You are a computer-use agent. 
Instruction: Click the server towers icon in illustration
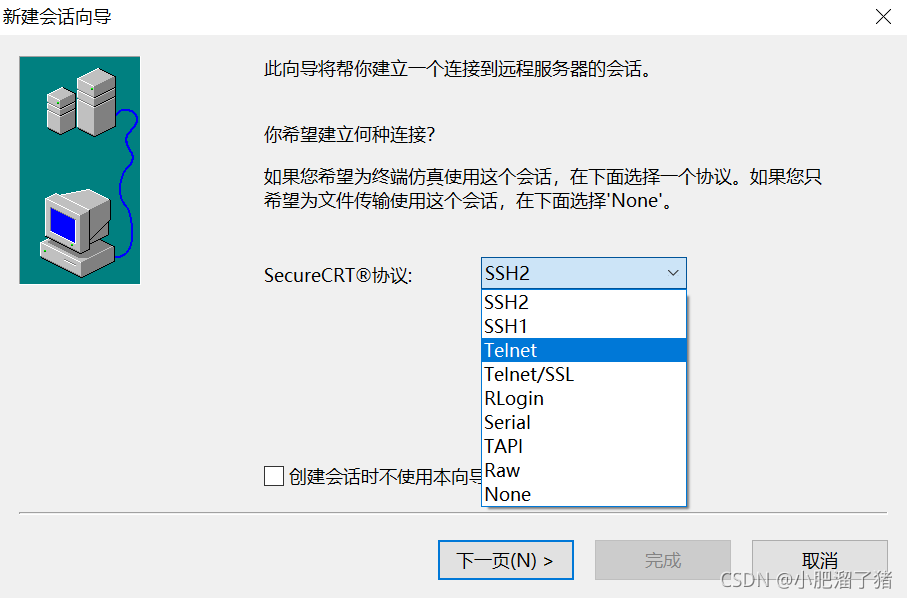click(x=82, y=102)
